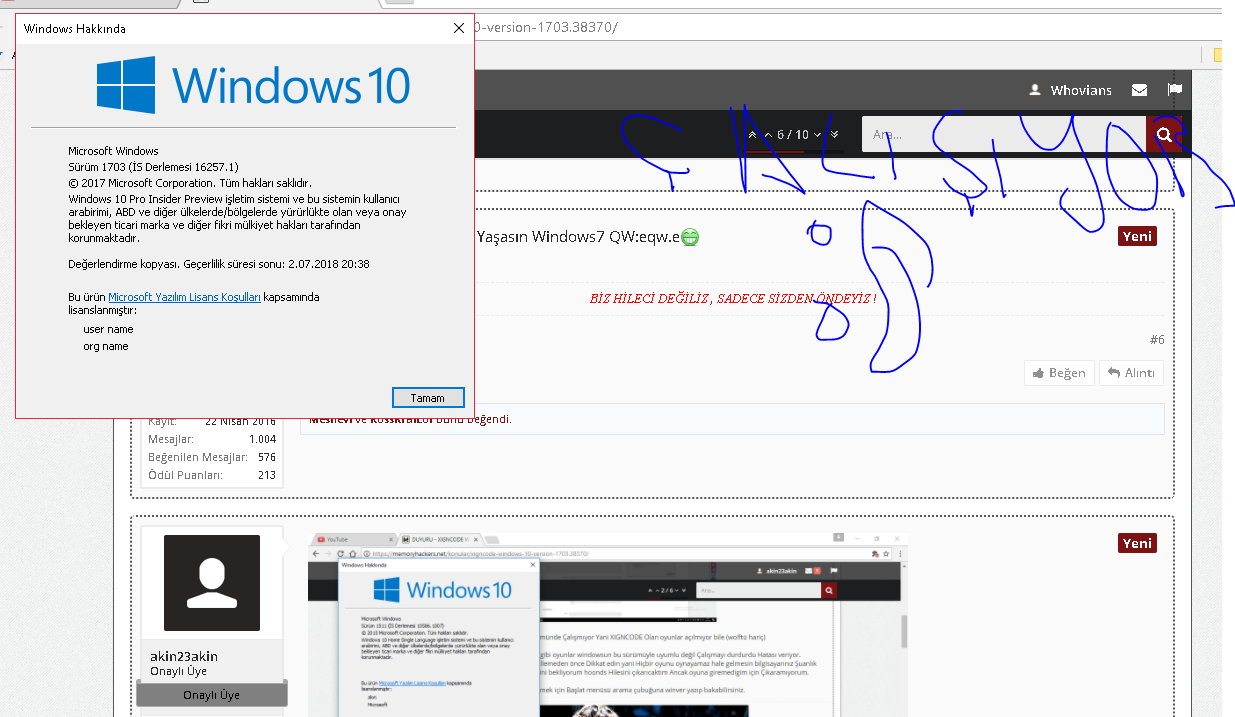Viewport: 1235px width, 717px height.
Task: Click the red BİZ HİLECİ DEĞİLİZ signature text
Action: [x=733, y=299]
